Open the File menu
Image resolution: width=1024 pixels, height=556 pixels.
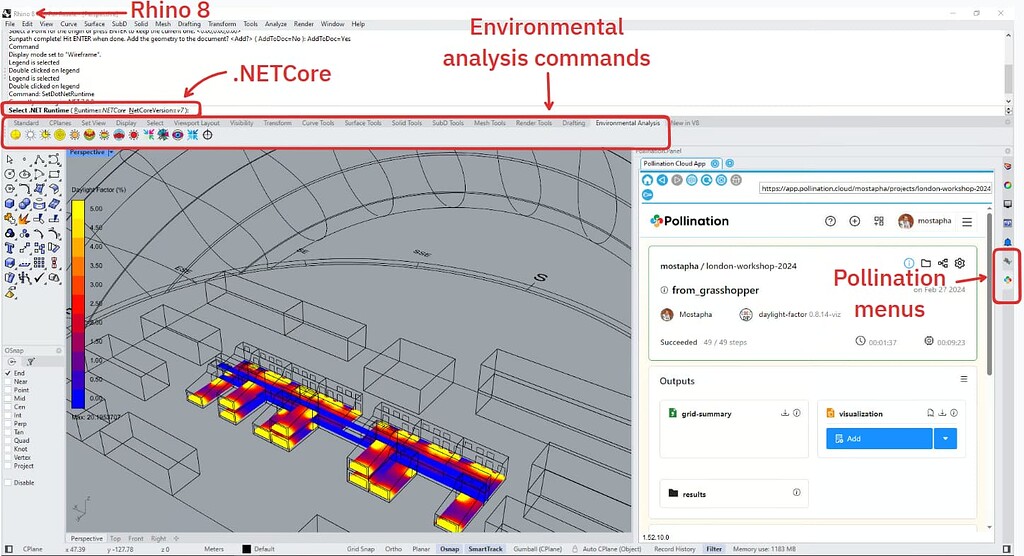tap(10, 24)
